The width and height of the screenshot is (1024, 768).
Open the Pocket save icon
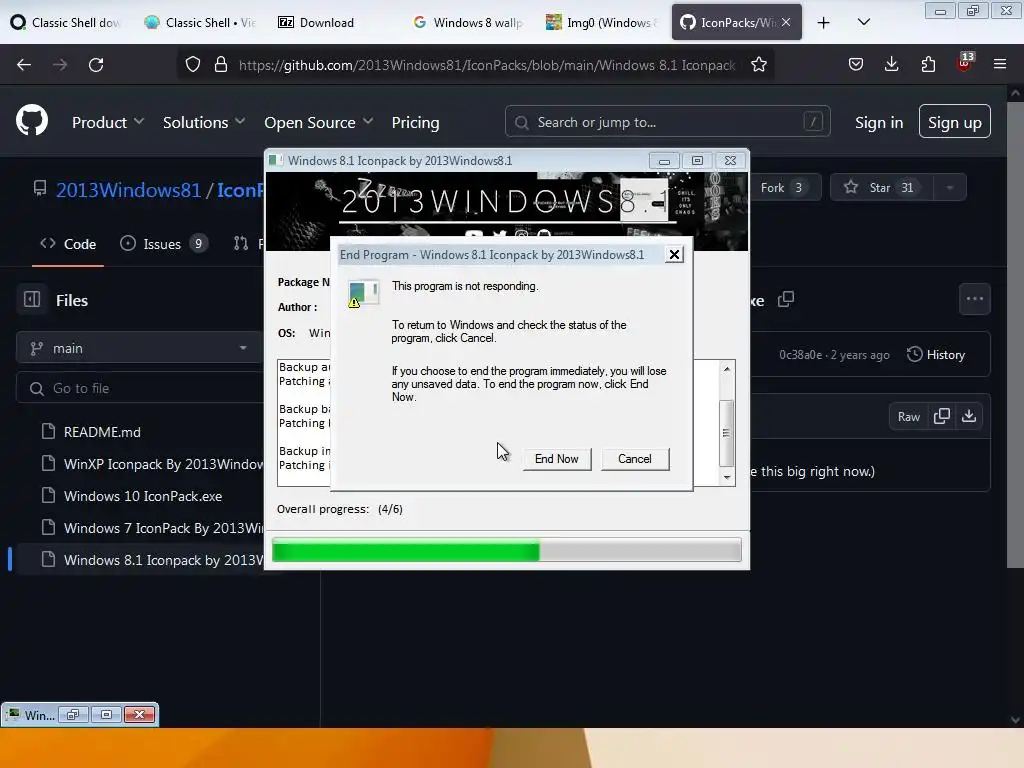point(856,65)
